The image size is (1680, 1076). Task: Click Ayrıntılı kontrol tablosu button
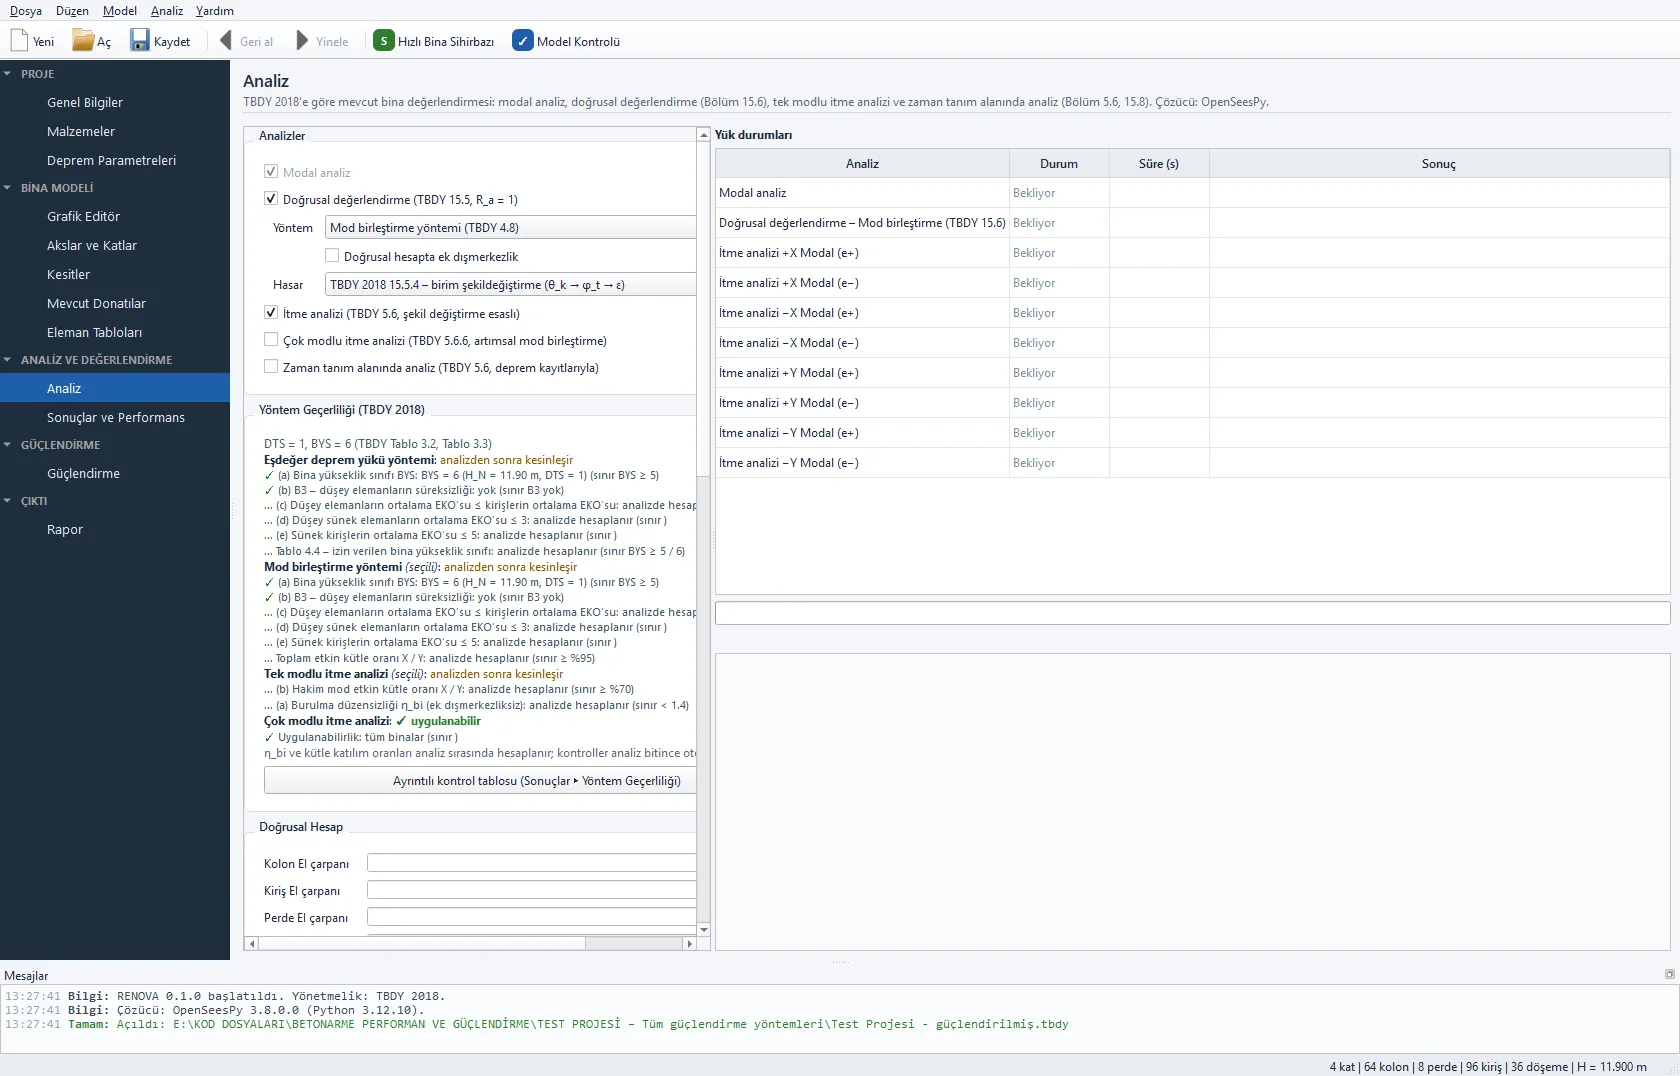[x=480, y=781]
